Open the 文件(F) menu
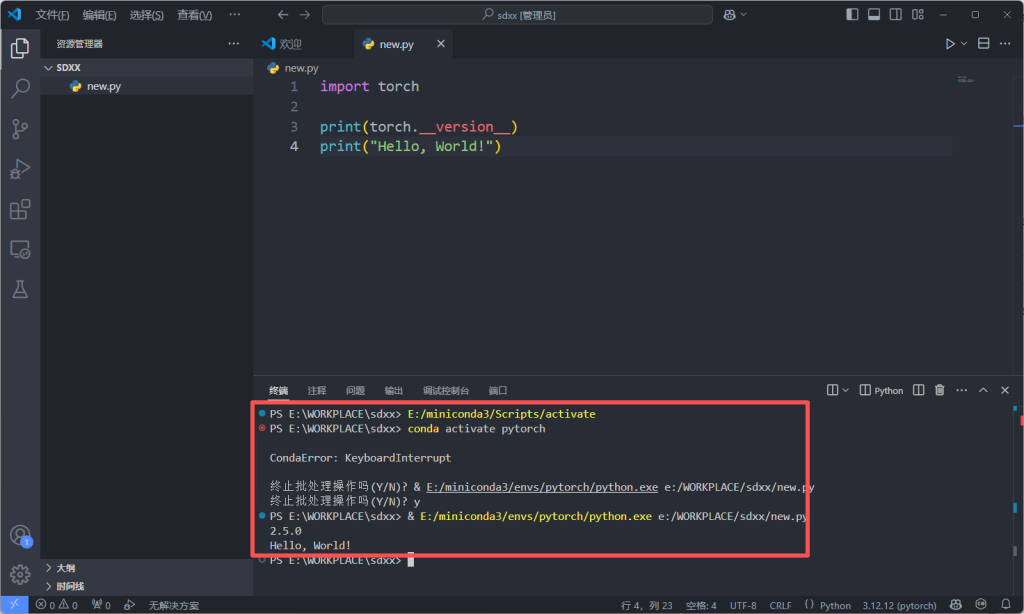Image resolution: width=1024 pixels, height=614 pixels. coord(52,15)
